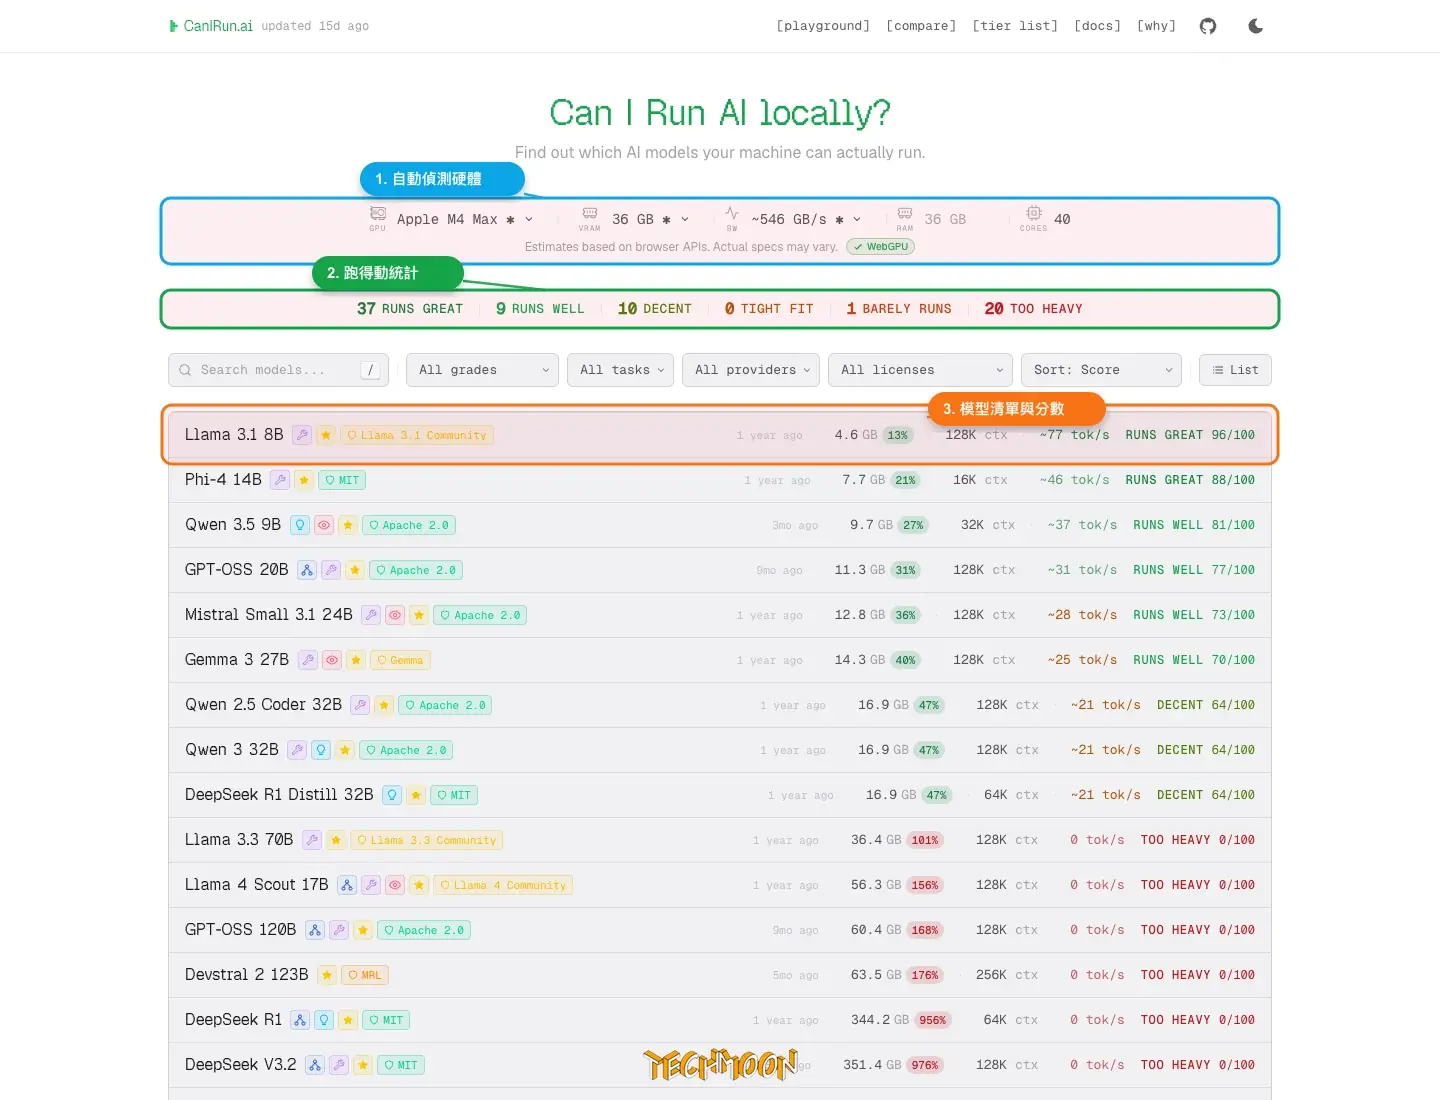This screenshot has height=1100, width=1440.
Task: Filter by 10 DECENT
Action: click(655, 309)
